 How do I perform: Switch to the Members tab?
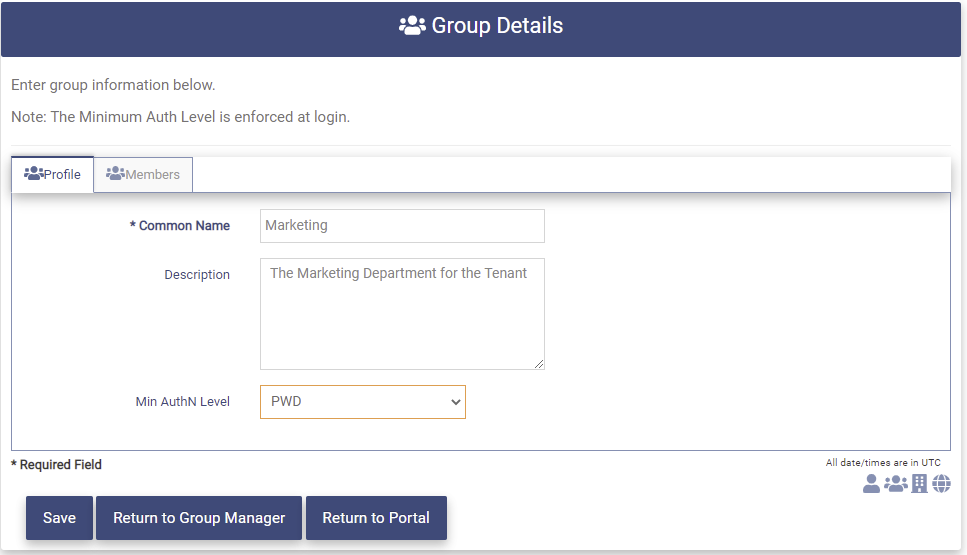coord(143,175)
